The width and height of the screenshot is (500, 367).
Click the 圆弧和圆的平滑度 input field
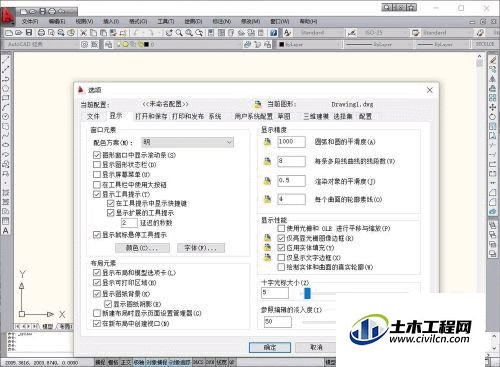click(291, 142)
